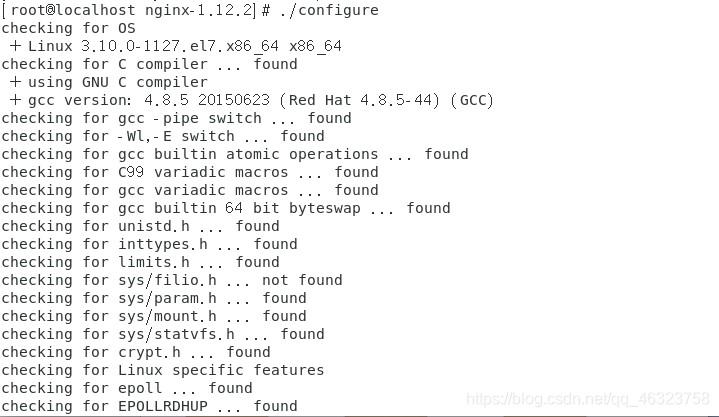Click the "gcc builtin atomic operations" line
Image resolution: width=719 pixels, height=417 pixels.
coord(235,154)
